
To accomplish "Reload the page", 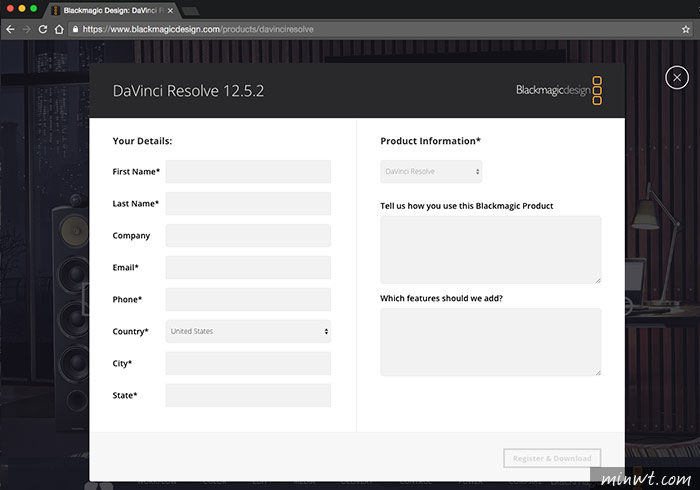I will (43, 29).
